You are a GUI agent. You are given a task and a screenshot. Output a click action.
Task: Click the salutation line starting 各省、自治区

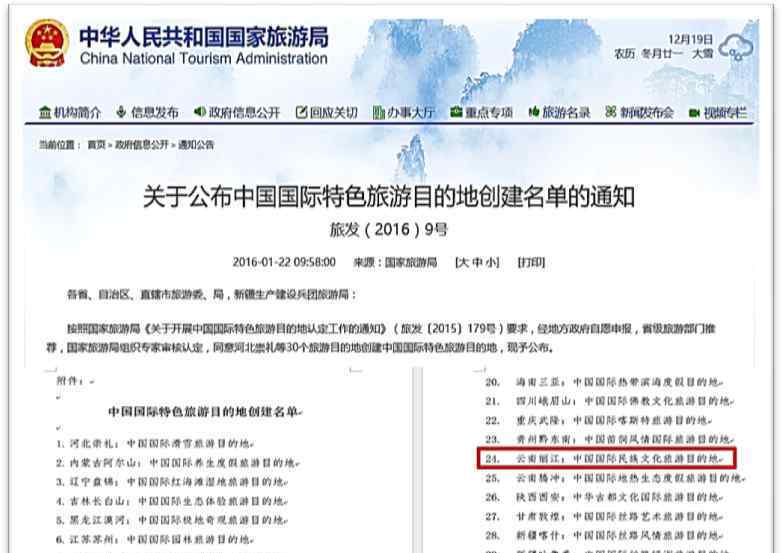tap(211, 295)
